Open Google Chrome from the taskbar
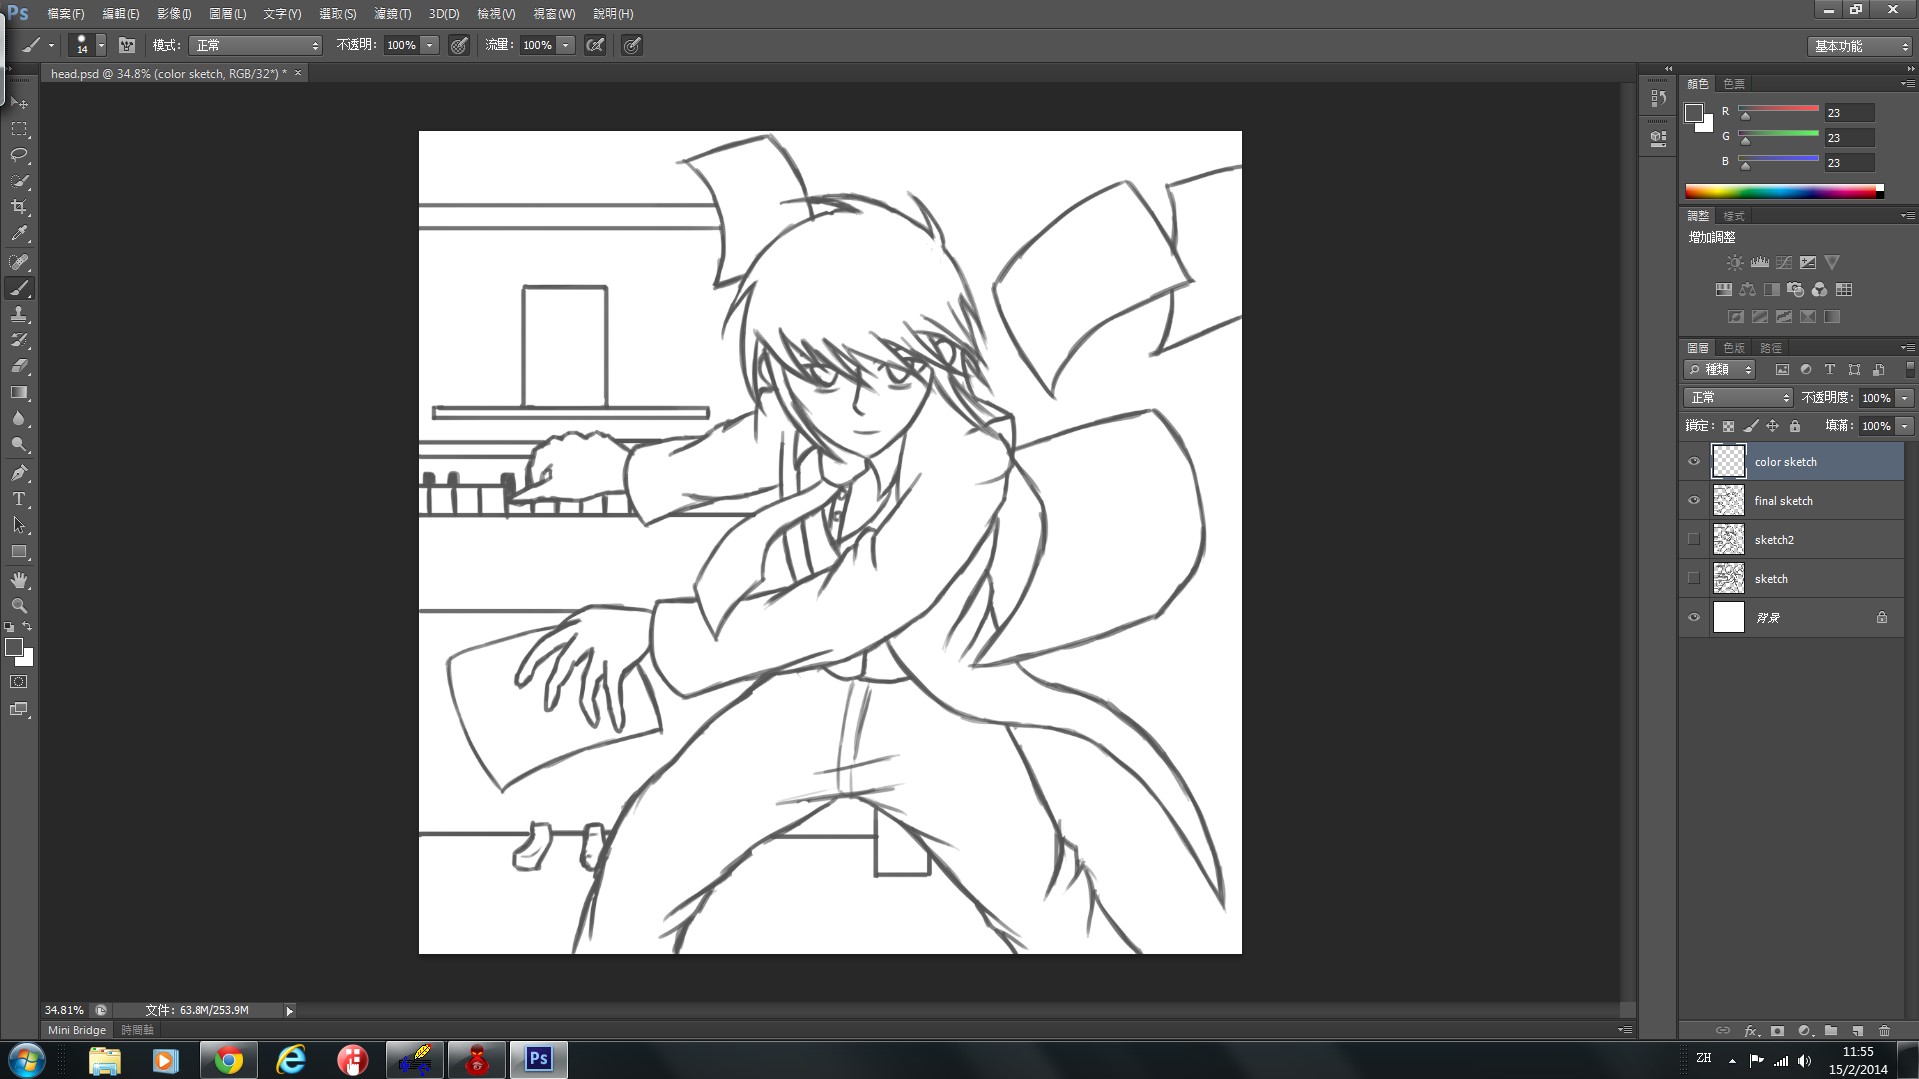The width and height of the screenshot is (1919, 1079). coord(228,1060)
